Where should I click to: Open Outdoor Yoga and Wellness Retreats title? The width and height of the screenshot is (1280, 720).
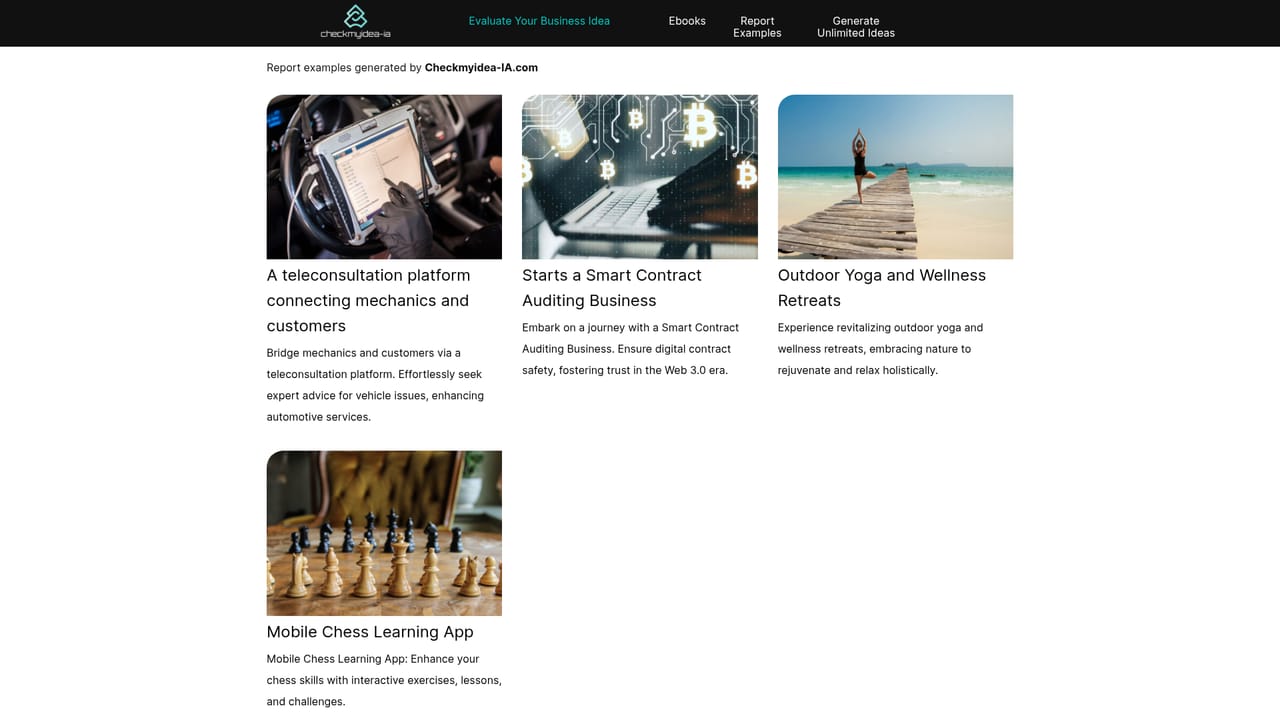pos(882,288)
